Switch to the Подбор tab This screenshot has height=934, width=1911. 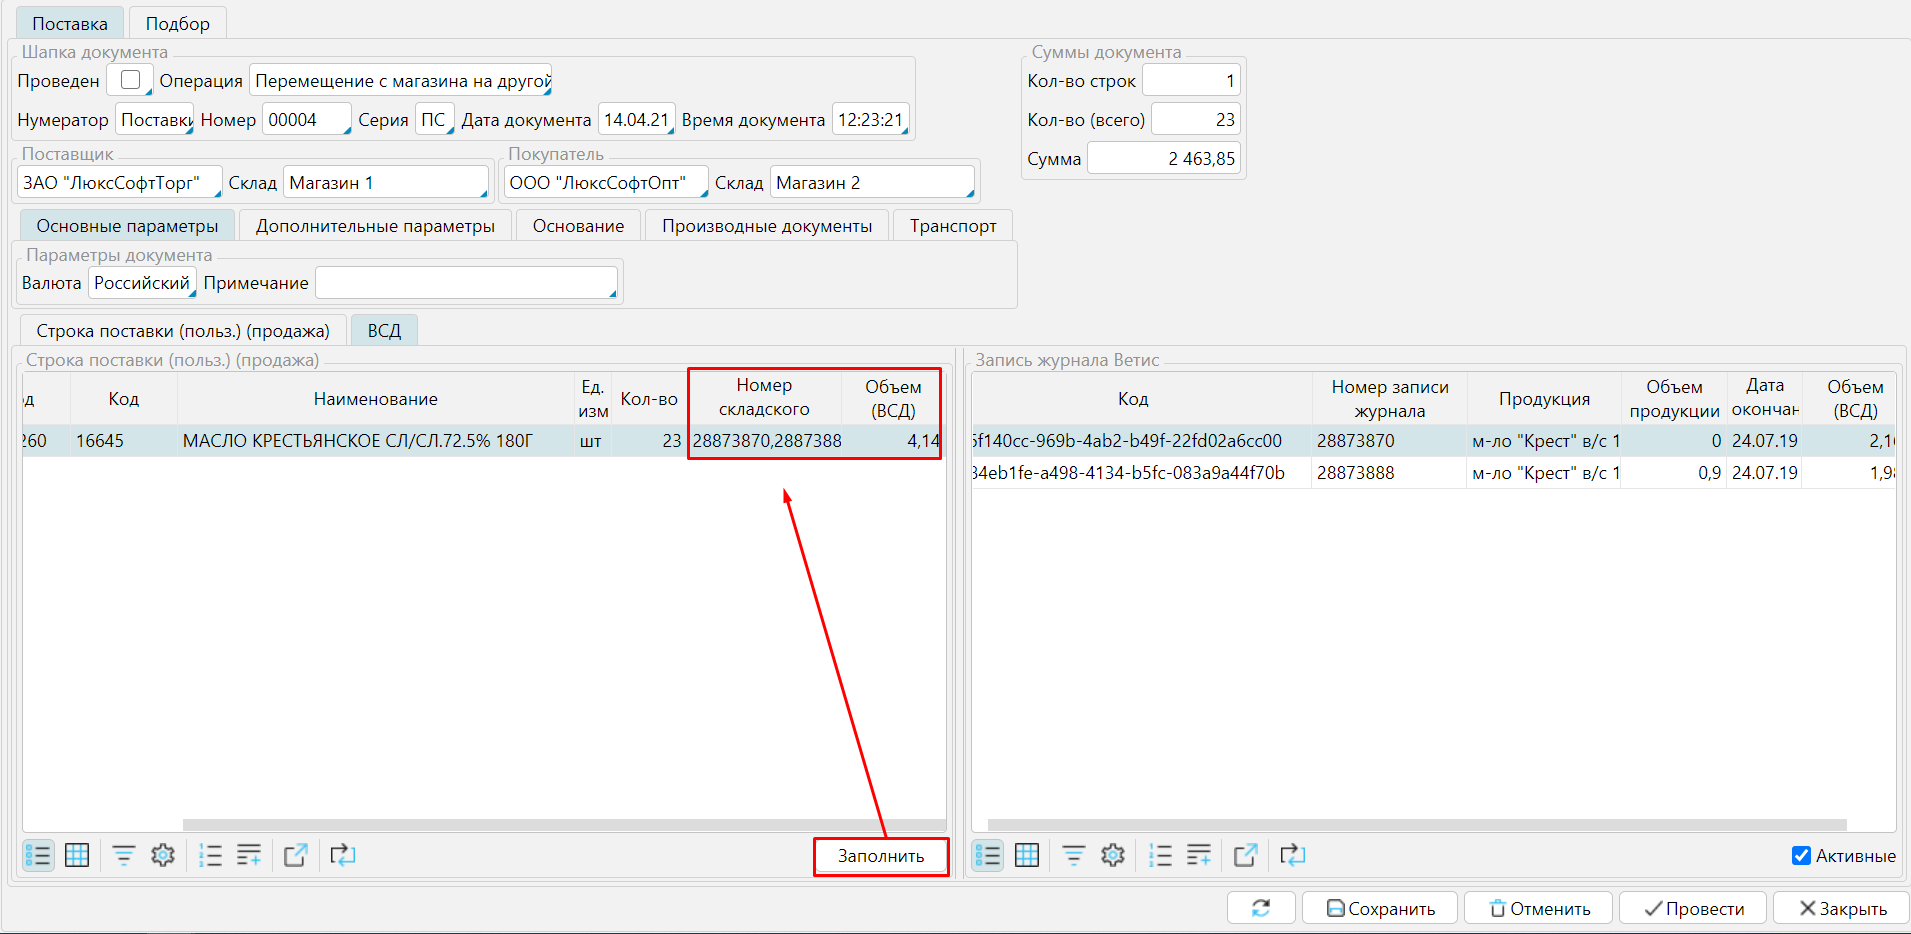point(177,24)
